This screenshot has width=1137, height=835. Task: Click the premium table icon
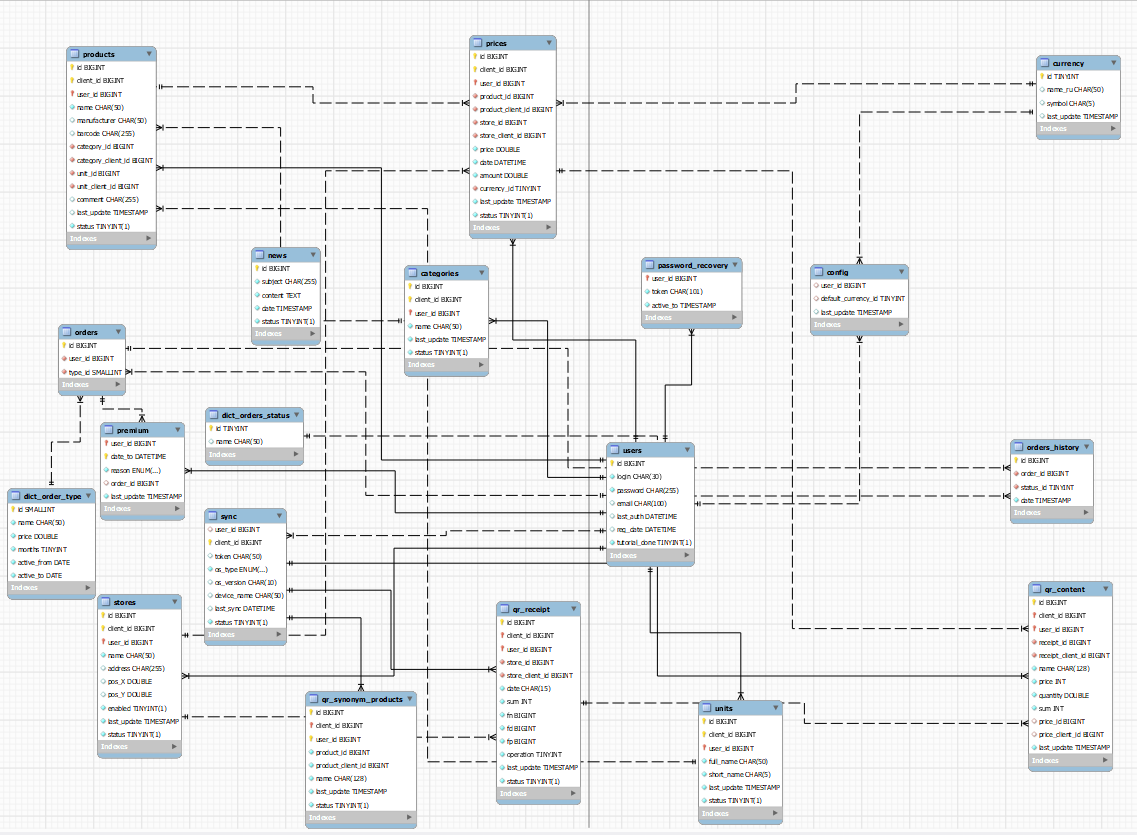(109, 431)
